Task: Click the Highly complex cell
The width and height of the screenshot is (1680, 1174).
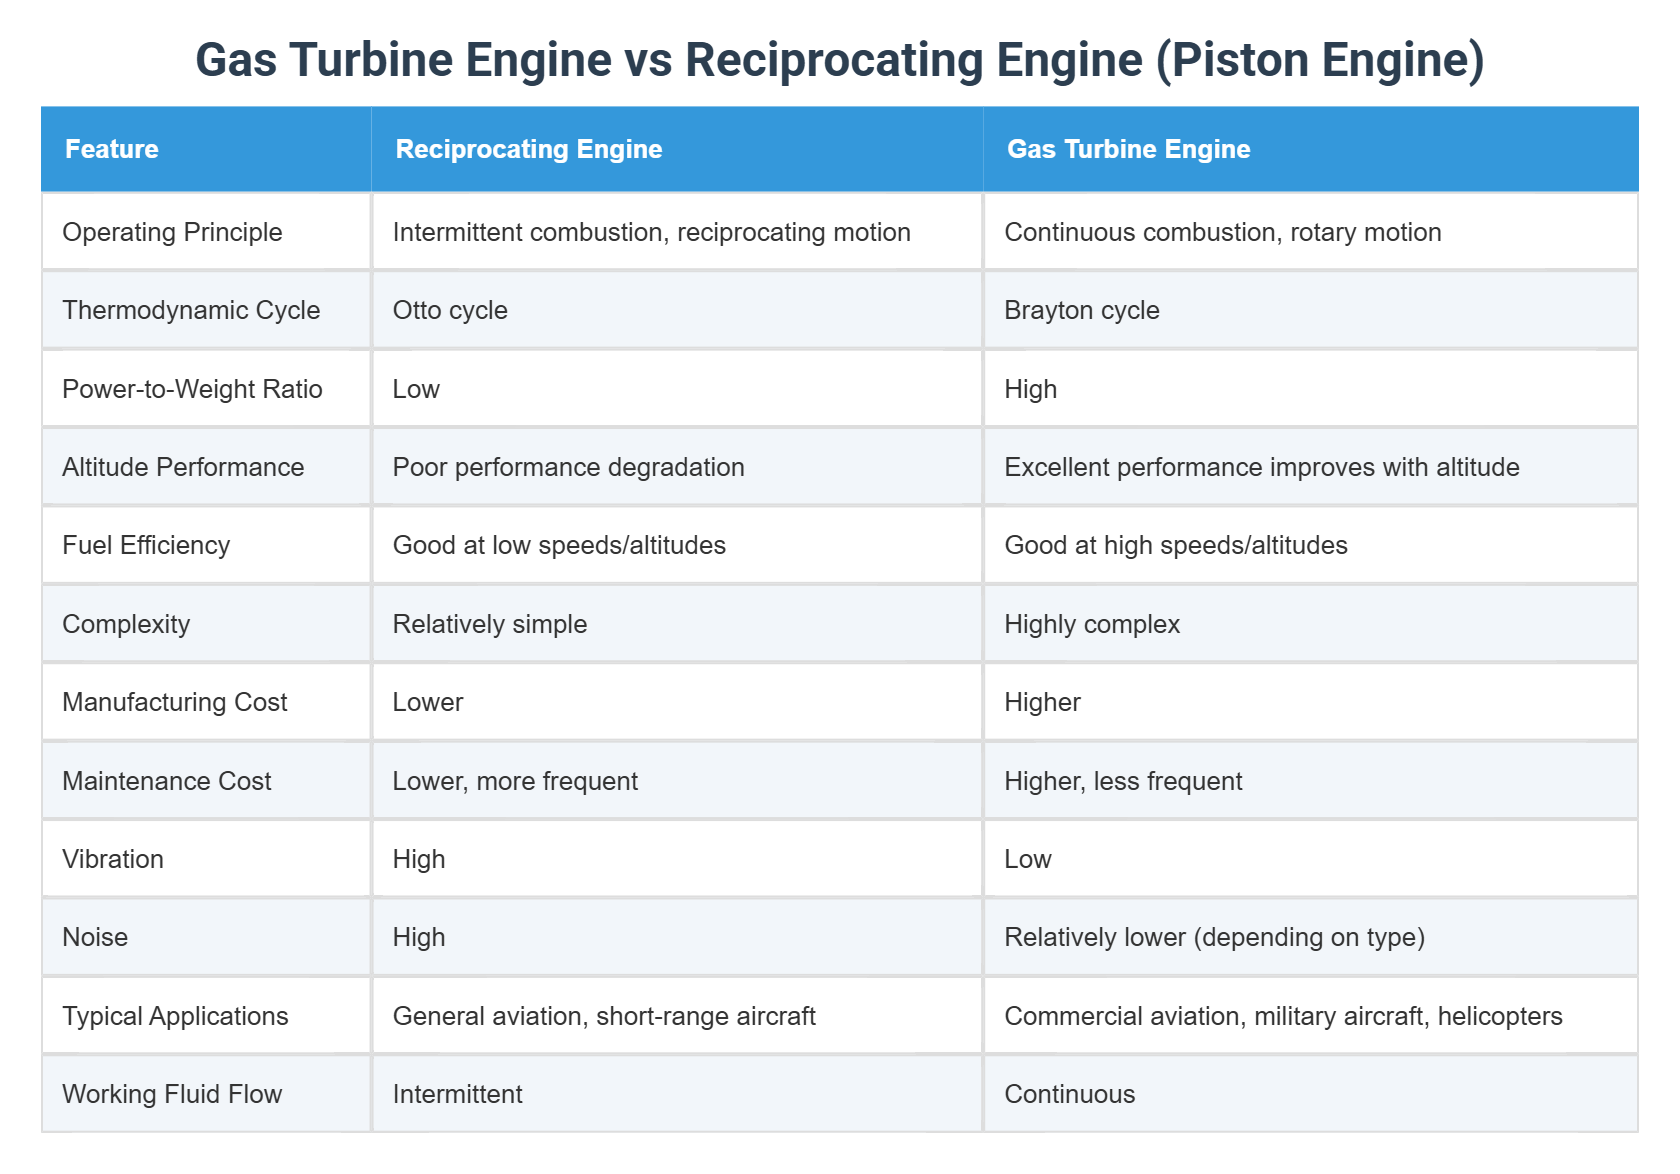Action: pyautogui.click(x=1092, y=624)
